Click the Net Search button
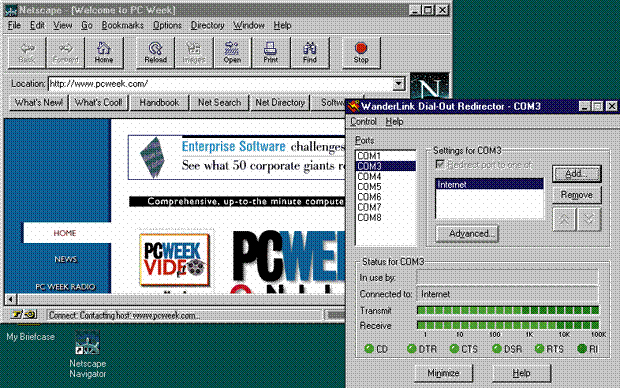 click(219, 103)
